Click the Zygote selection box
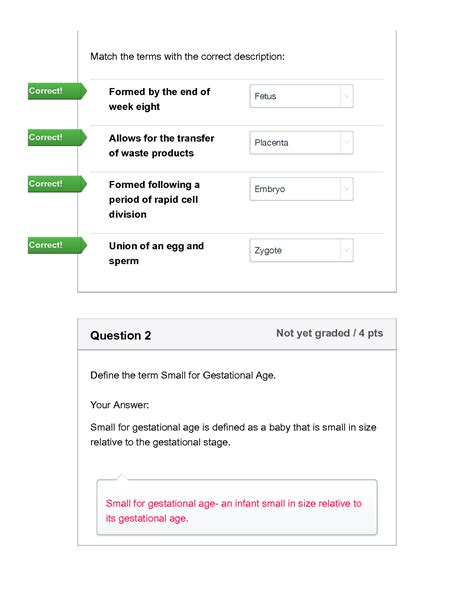Image resolution: width=474 pixels, height=613 pixels. (x=302, y=251)
